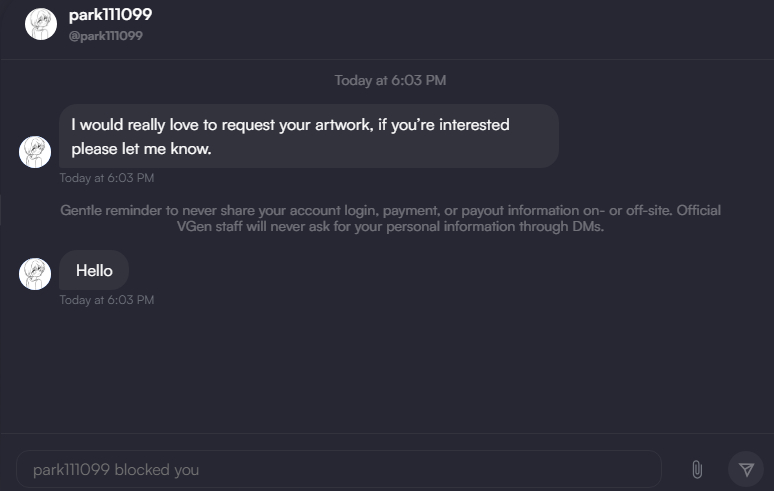Select the "Hello" message bubble
Viewport: 774px width, 491px height.
(x=94, y=271)
